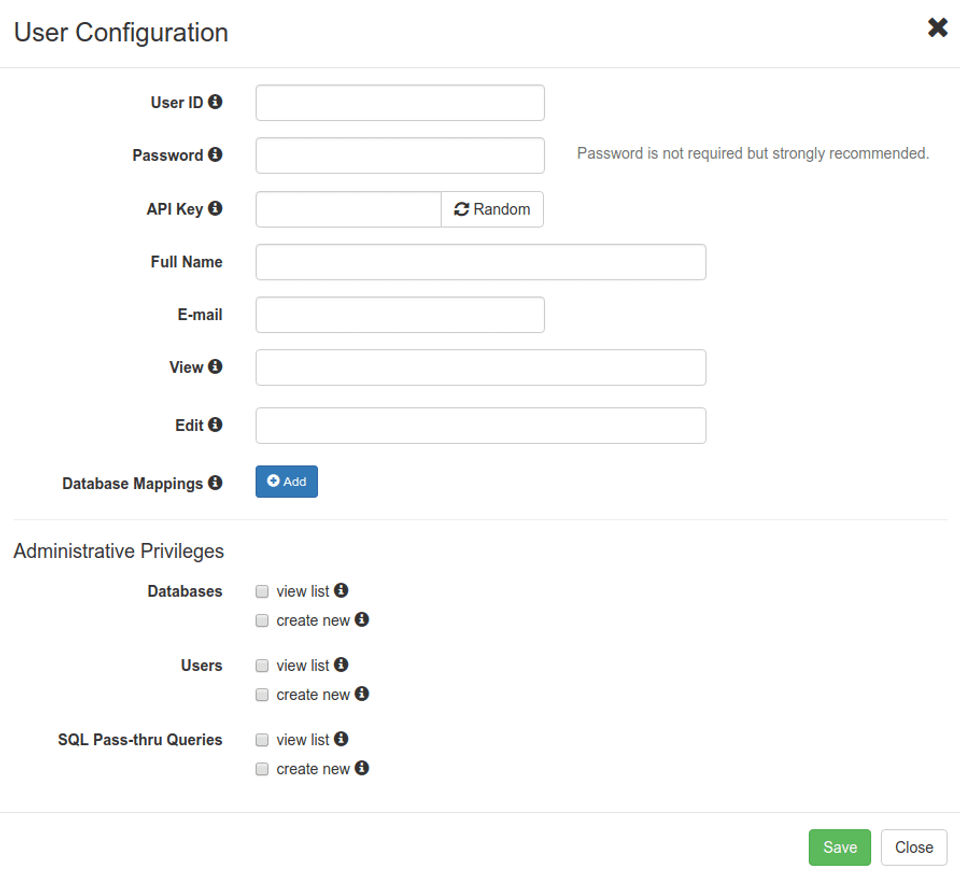The width and height of the screenshot is (960, 878).
Task: Toggle Users view list checkbox
Action: pos(262,666)
